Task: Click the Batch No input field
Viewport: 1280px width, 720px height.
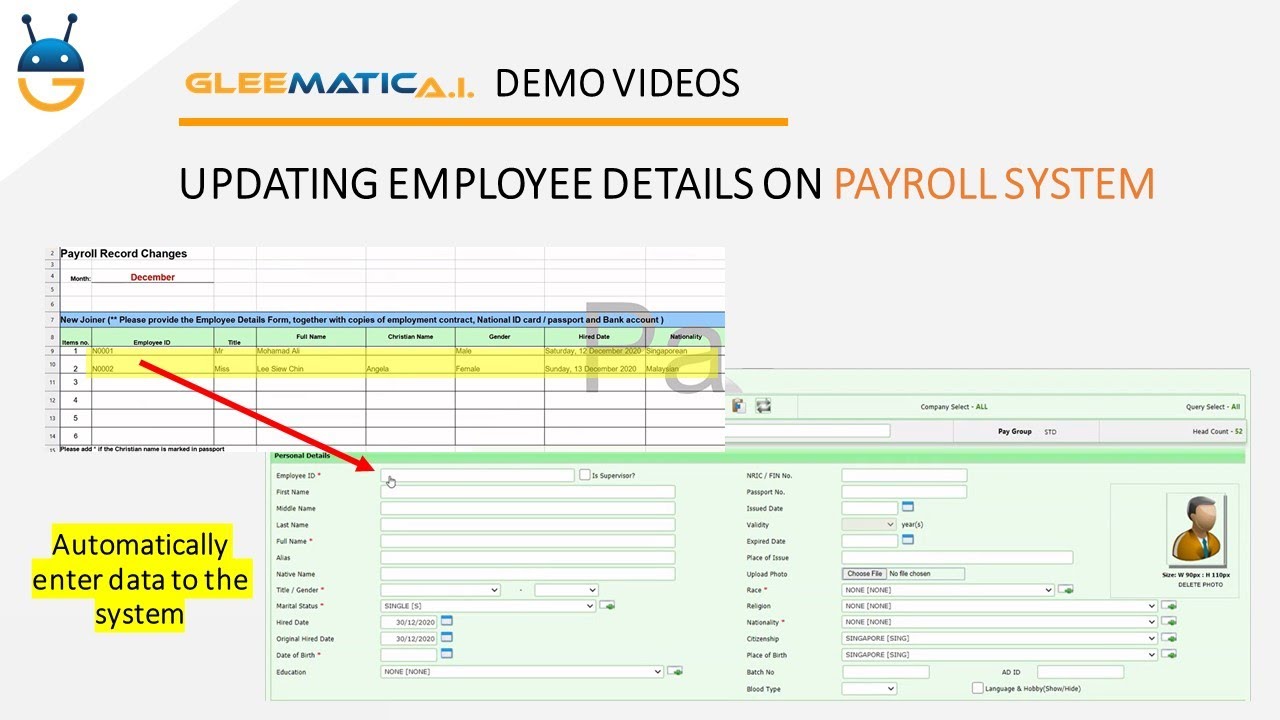Action: [x=886, y=672]
